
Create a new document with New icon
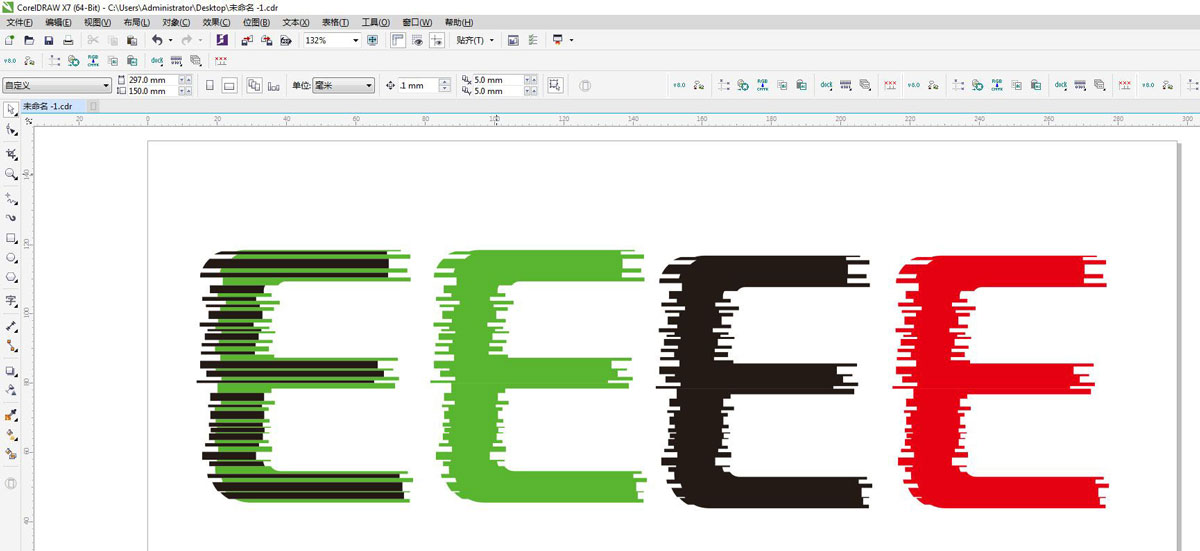pyautogui.click(x=10, y=40)
